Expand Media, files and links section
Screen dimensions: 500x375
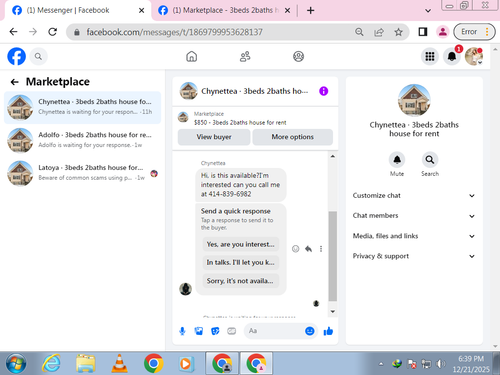pos(414,236)
